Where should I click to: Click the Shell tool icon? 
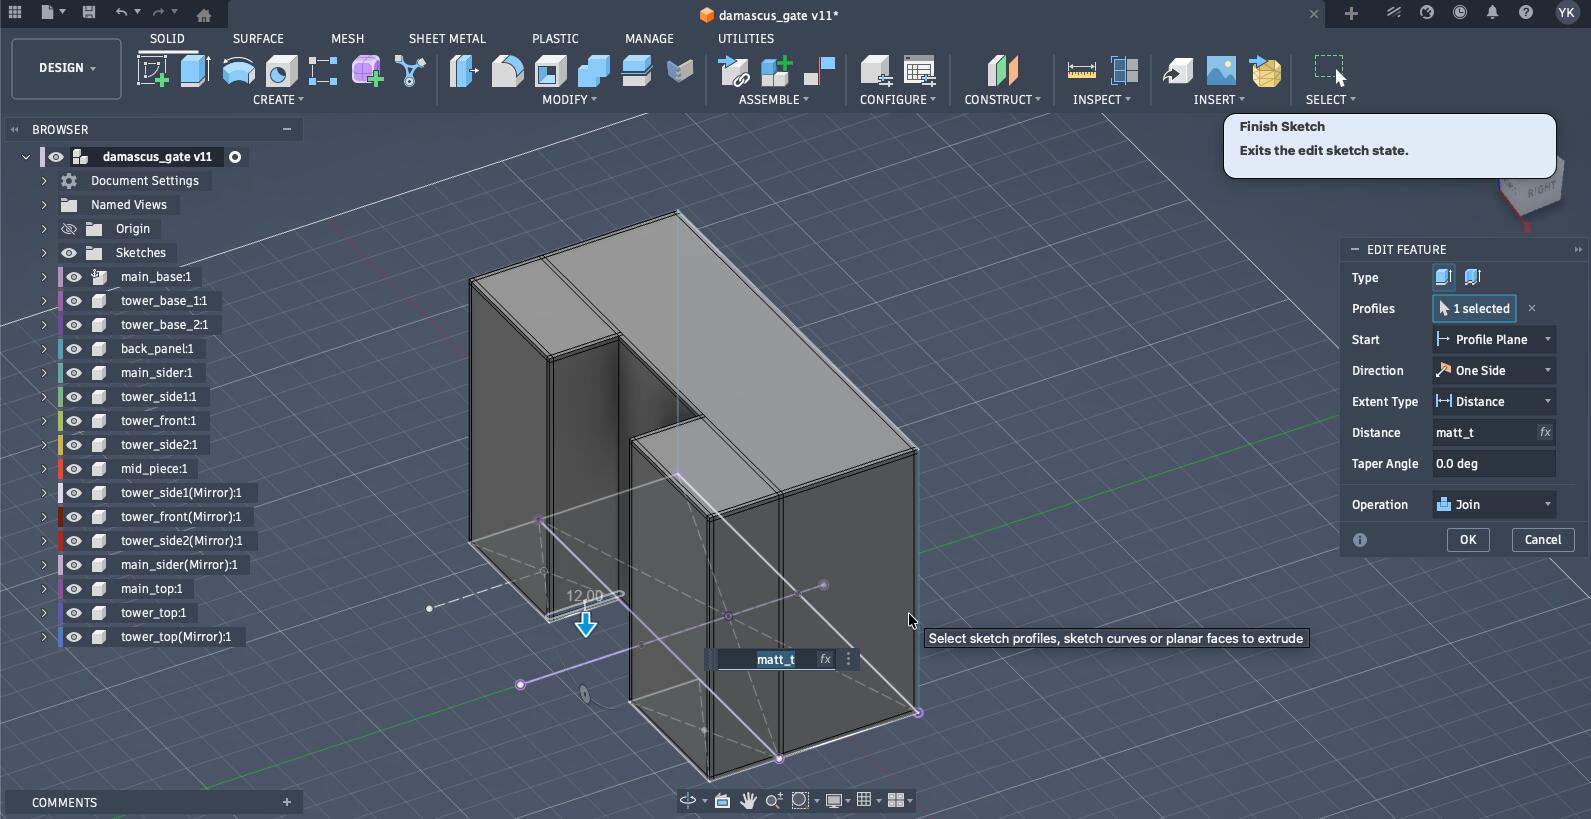tap(550, 71)
